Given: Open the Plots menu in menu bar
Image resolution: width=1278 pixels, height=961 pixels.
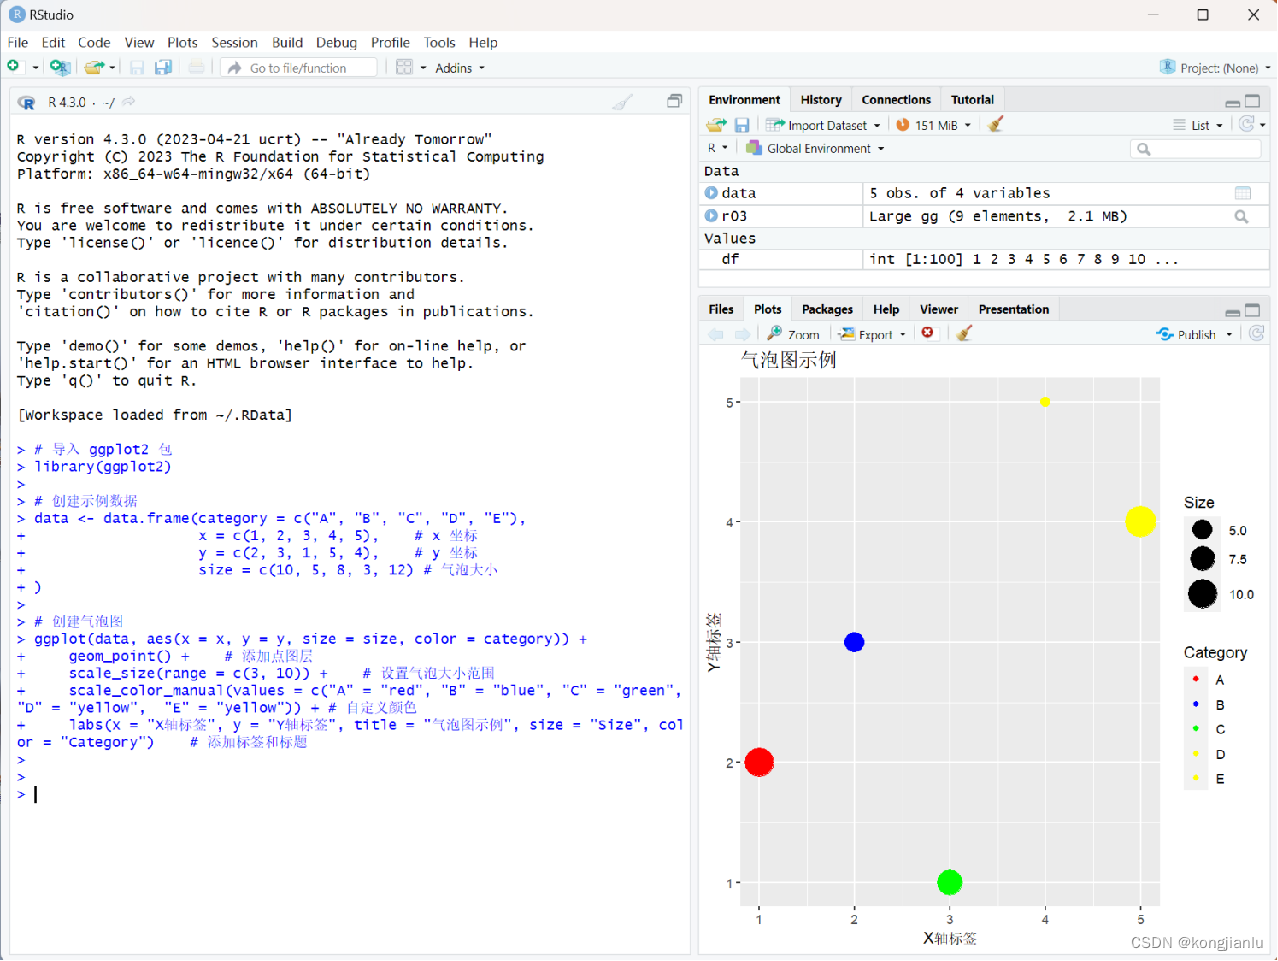Looking at the screenshot, I should (x=182, y=42).
